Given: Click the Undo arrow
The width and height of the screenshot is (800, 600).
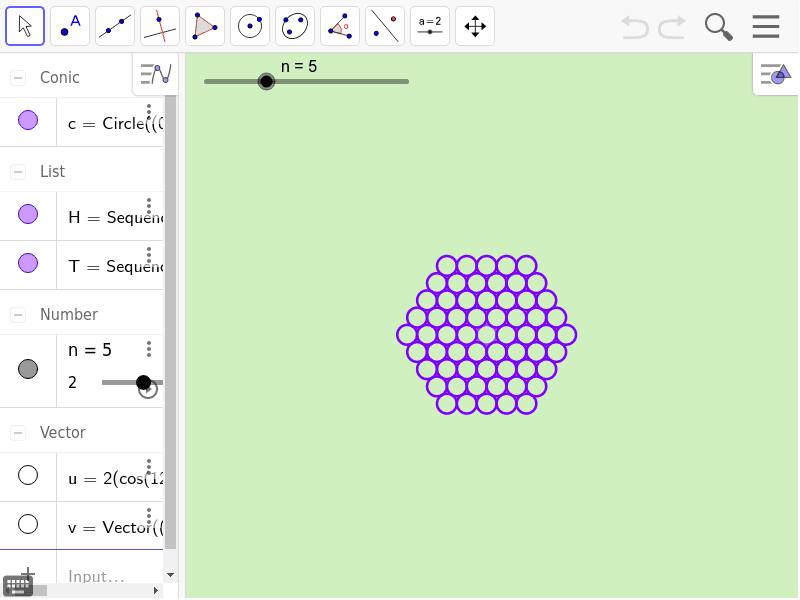Looking at the screenshot, I should point(634,27).
